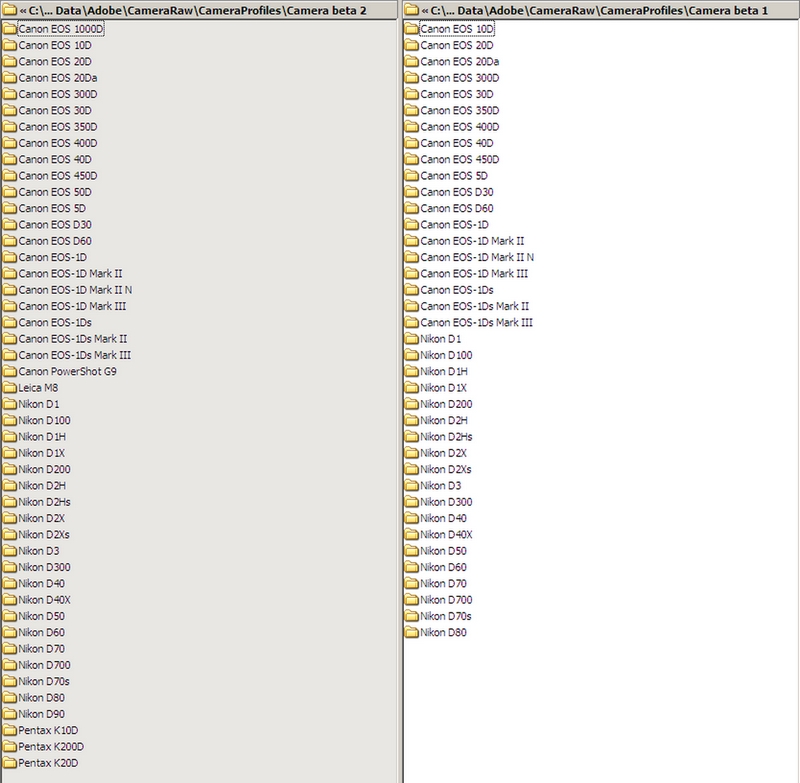Select Canon EOS 20Da in beta 2 pane
The image size is (800, 783).
coord(58,78)
